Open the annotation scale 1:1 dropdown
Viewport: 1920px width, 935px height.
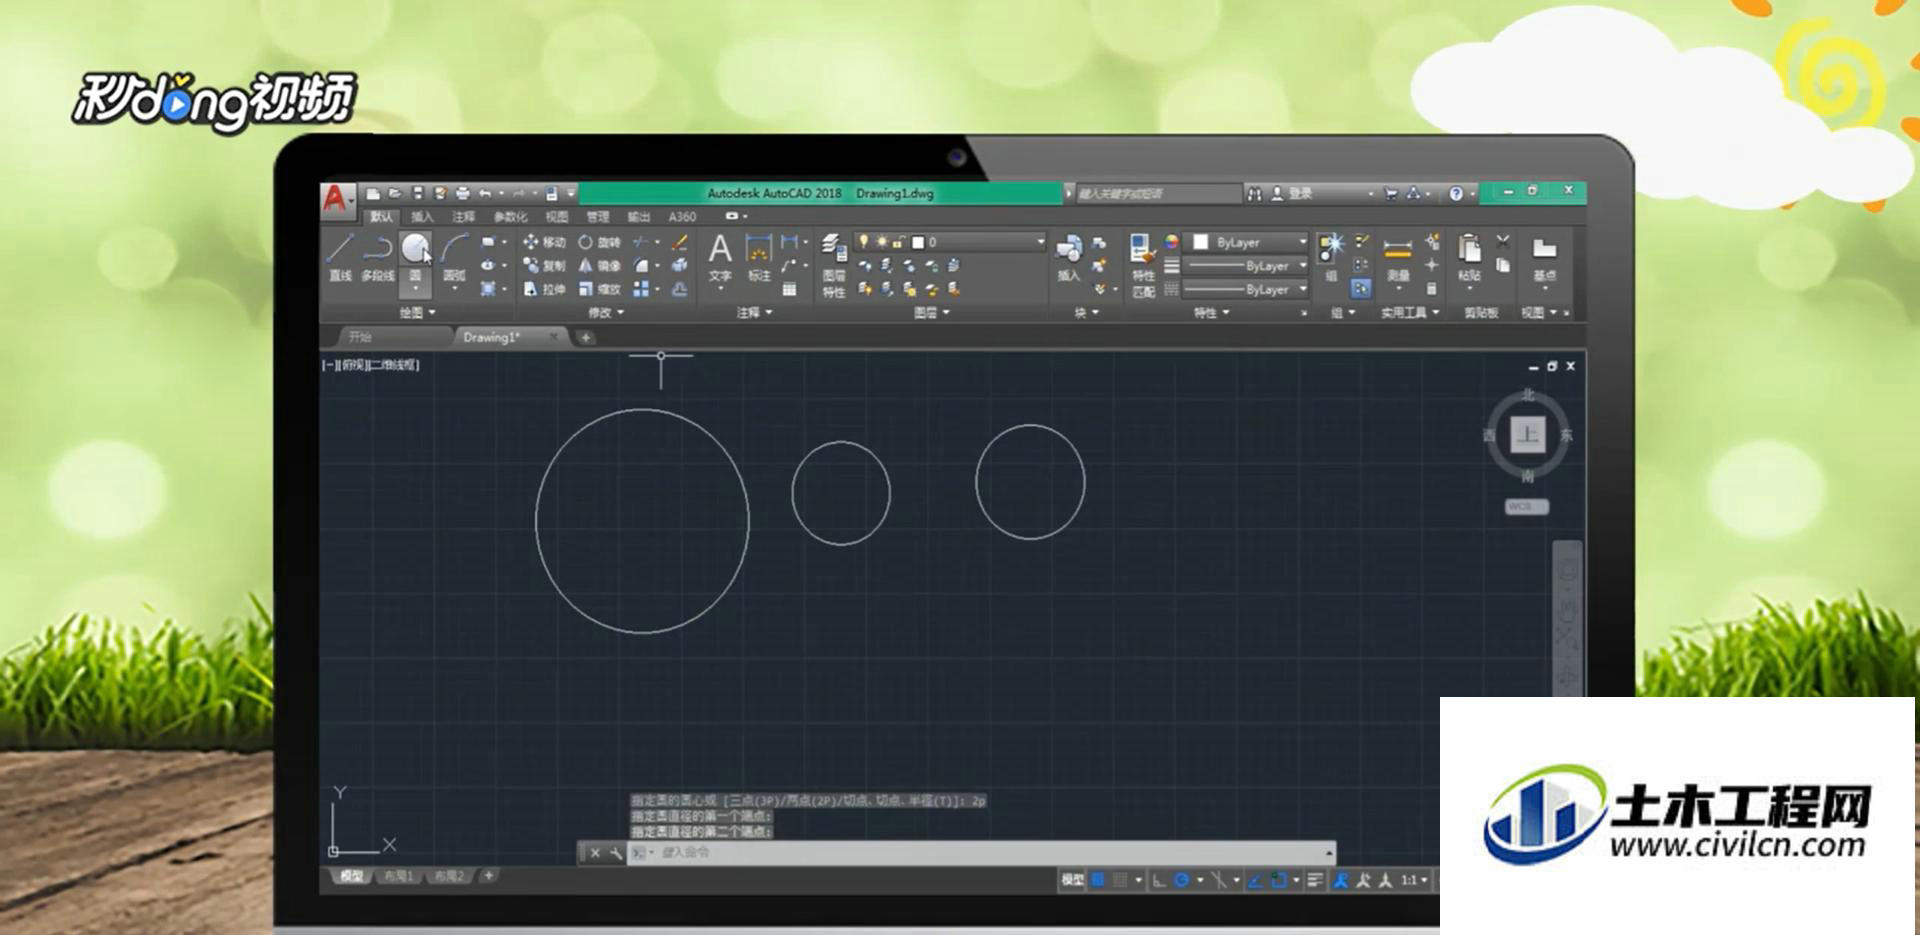point(1413,880)
